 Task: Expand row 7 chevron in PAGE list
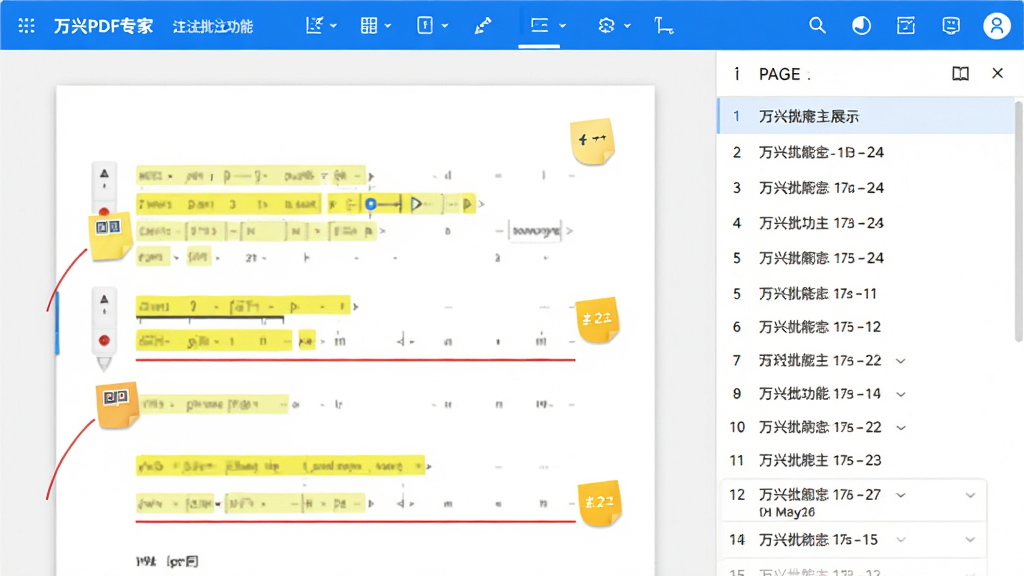point(901,361)
